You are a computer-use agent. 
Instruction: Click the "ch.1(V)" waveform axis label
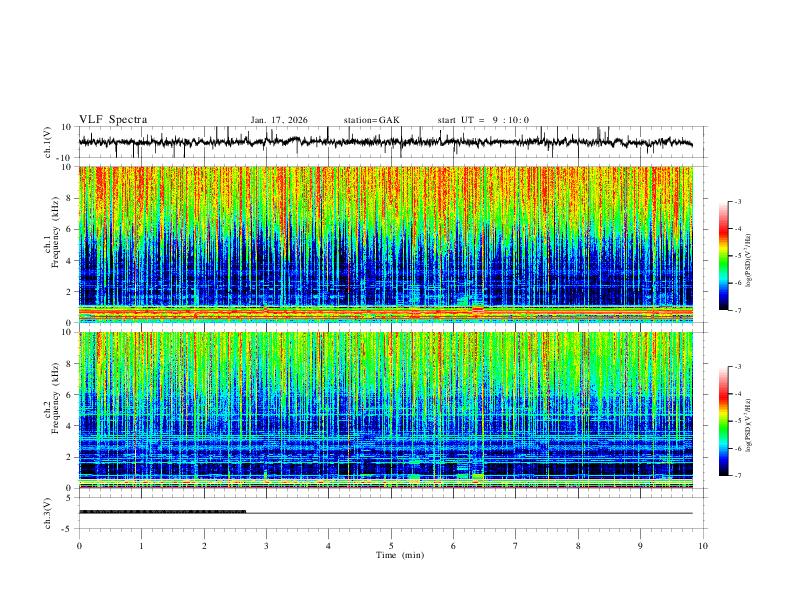click(x=48, y=142)
